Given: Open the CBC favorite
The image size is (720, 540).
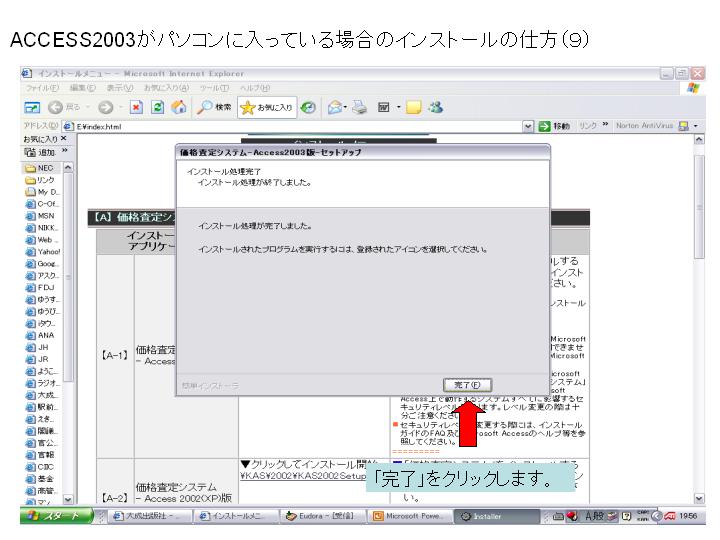Looking at the screenshot, I should (40, 467).
